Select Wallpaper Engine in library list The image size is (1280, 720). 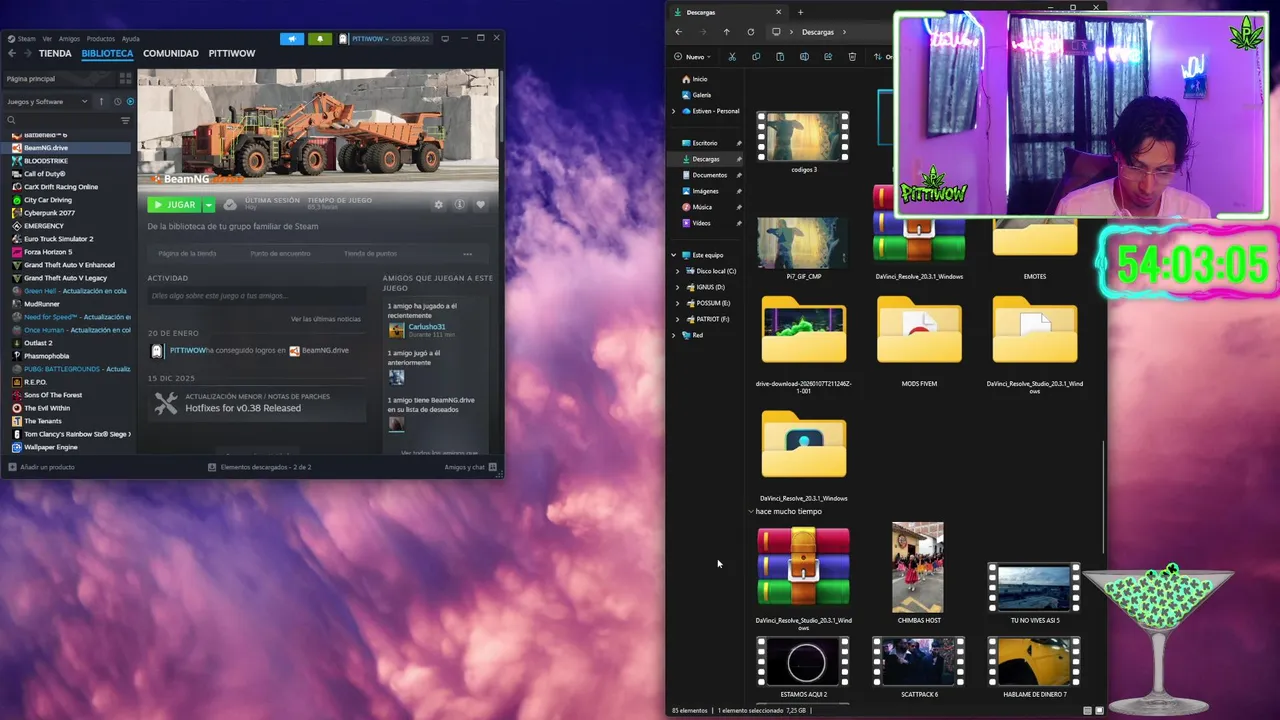[x=51, y=447]
